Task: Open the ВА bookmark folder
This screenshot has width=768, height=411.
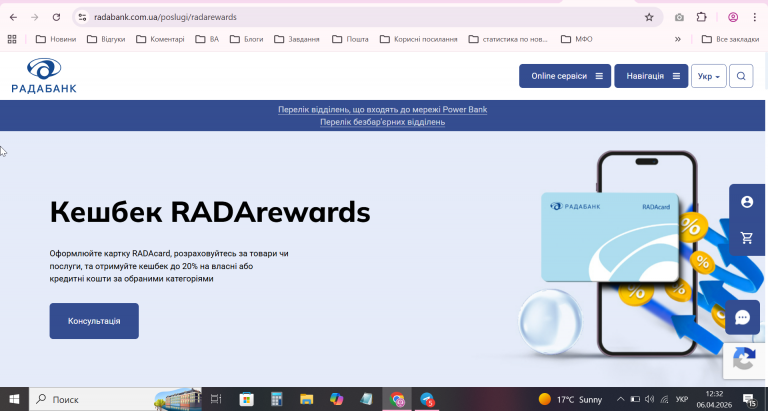Action: (x=207, y=39)
